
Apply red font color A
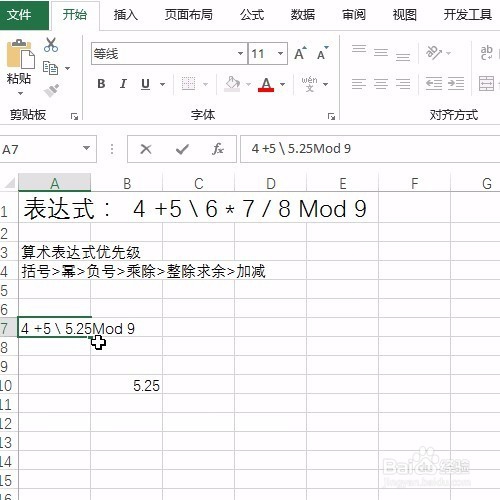[x=266, y=84]
